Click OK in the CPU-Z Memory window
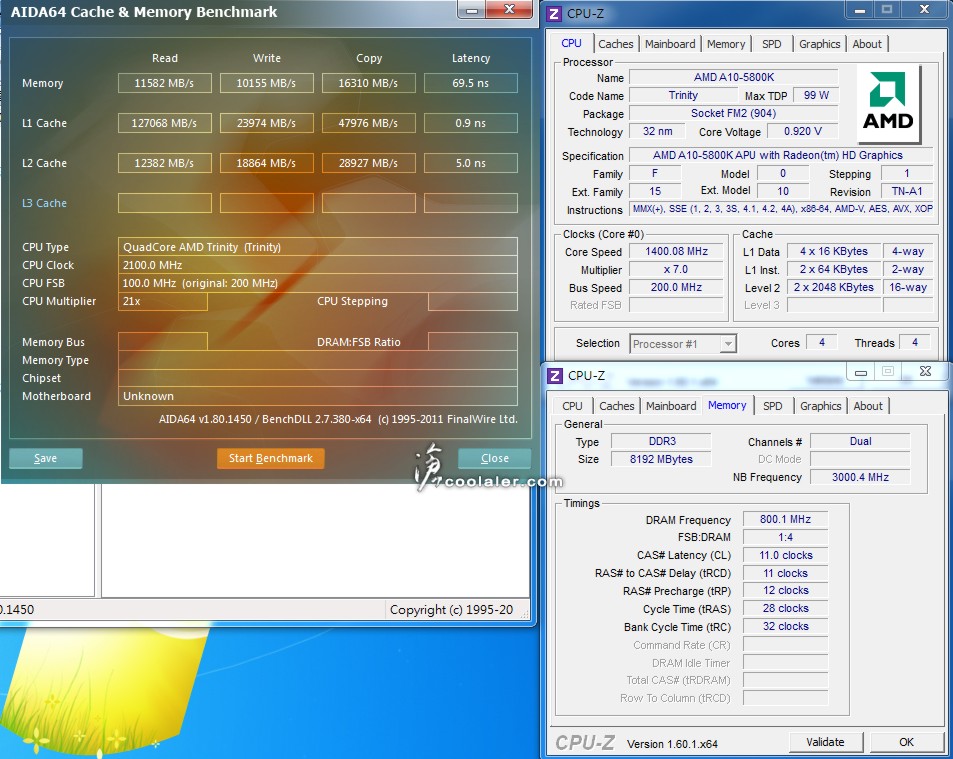This screenshot has width=953, height=759. (906, 742)
